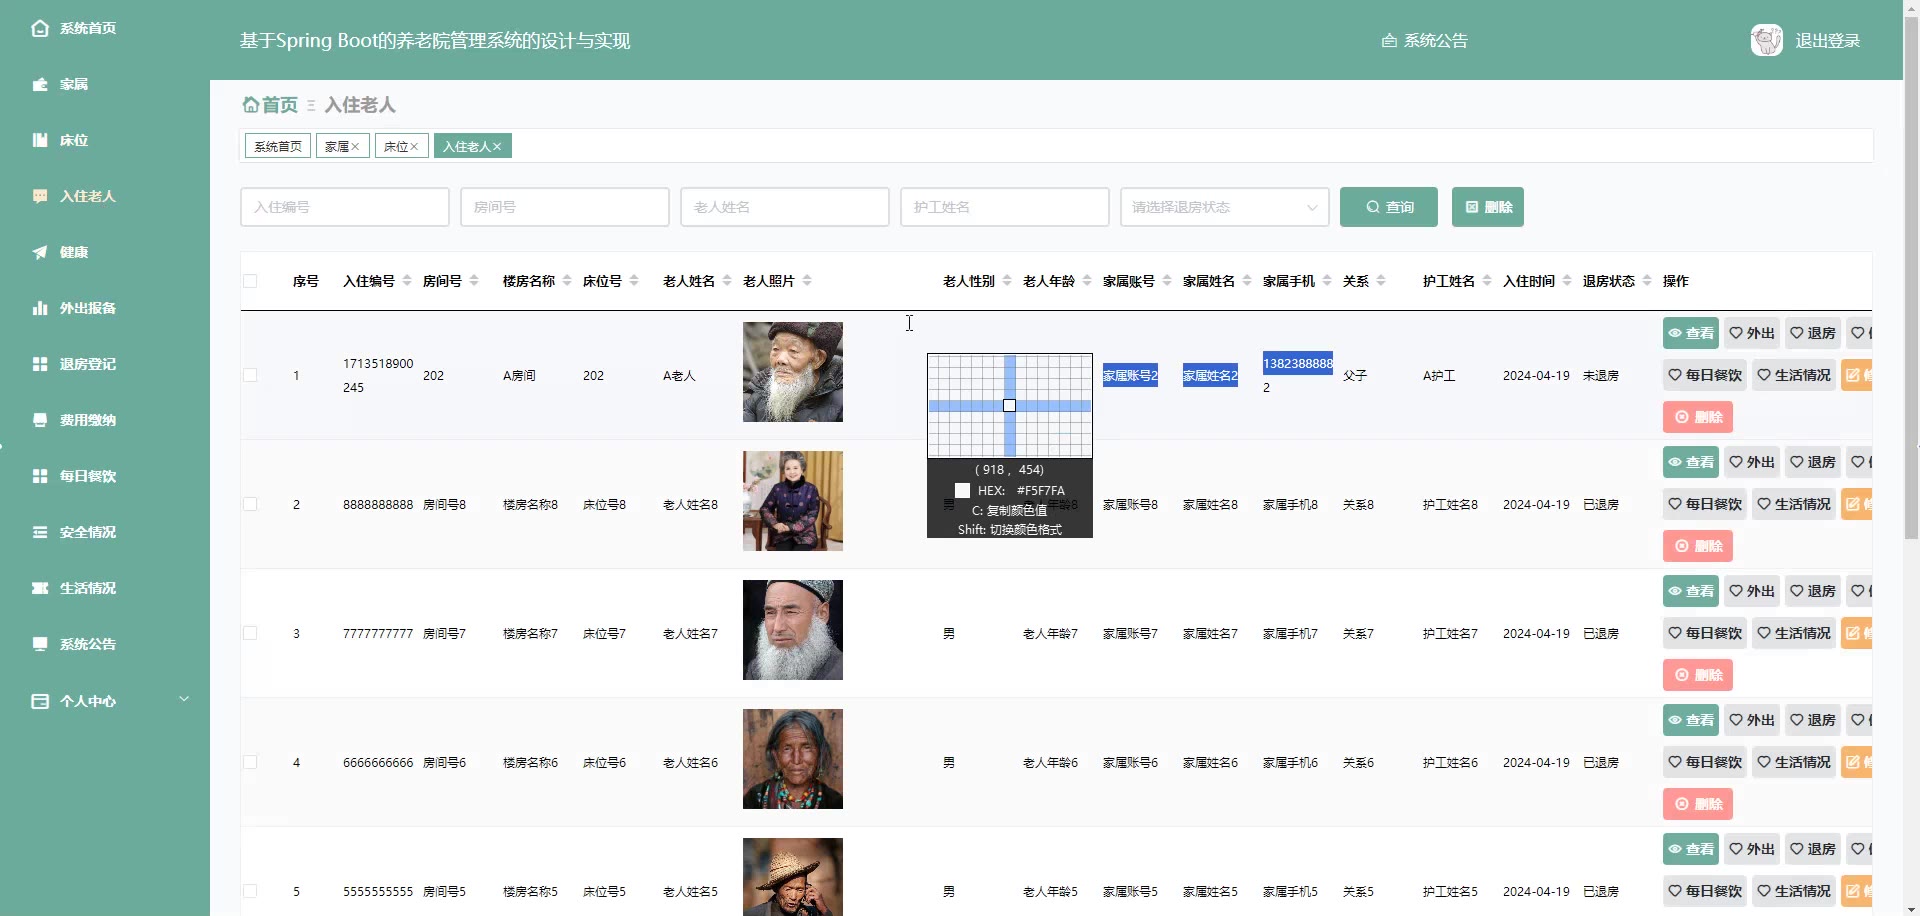Check the row 3 (老人姓名7) checkbox
1920x916 pixels.
[x=250, y=633]
